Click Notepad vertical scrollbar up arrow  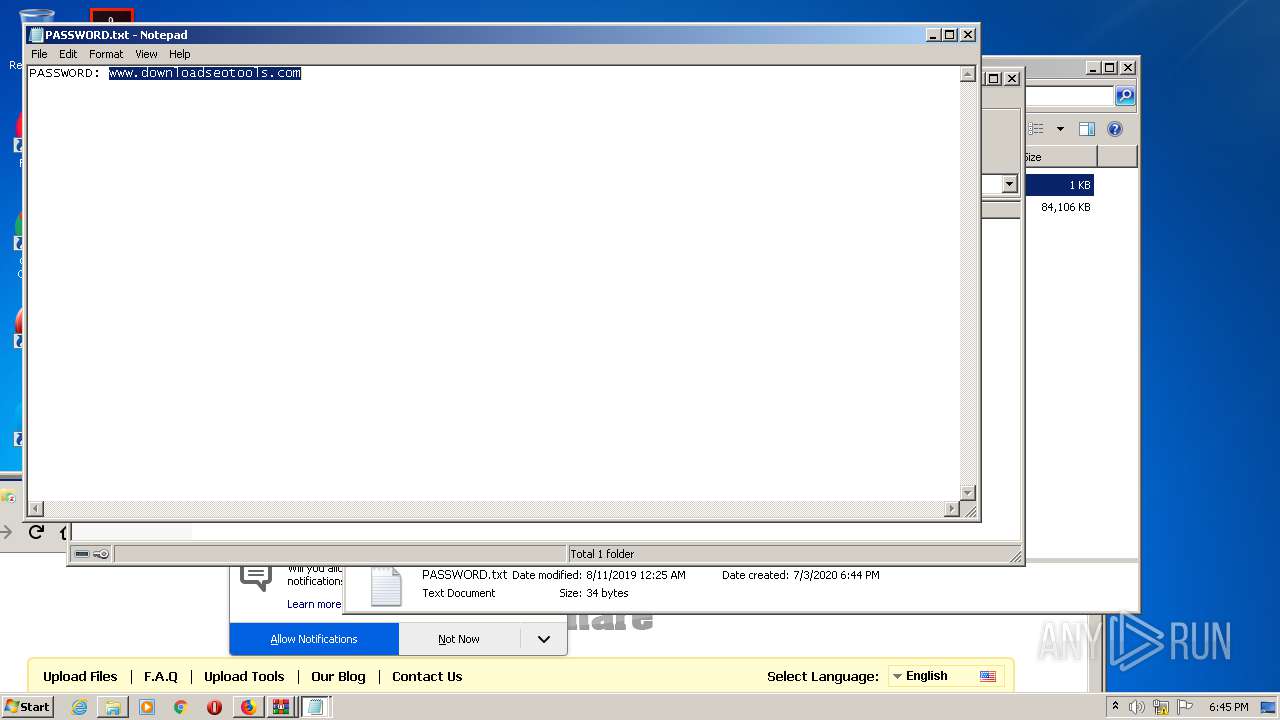(x=967, y=74)
